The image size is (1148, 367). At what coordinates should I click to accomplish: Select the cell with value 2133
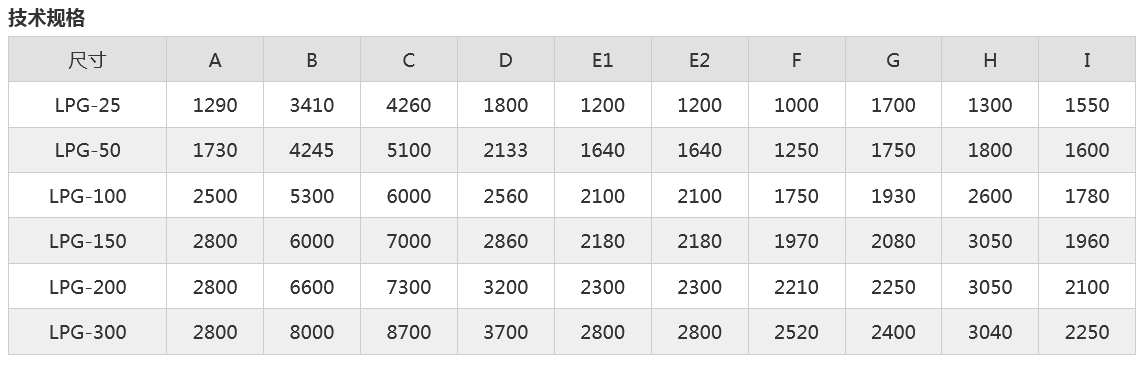[506, 150]
